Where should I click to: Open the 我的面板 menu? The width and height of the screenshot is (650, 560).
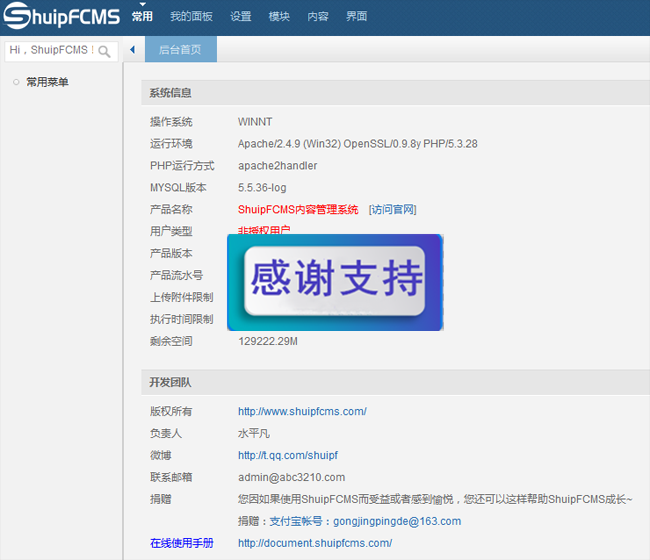[x=191, y=16]
